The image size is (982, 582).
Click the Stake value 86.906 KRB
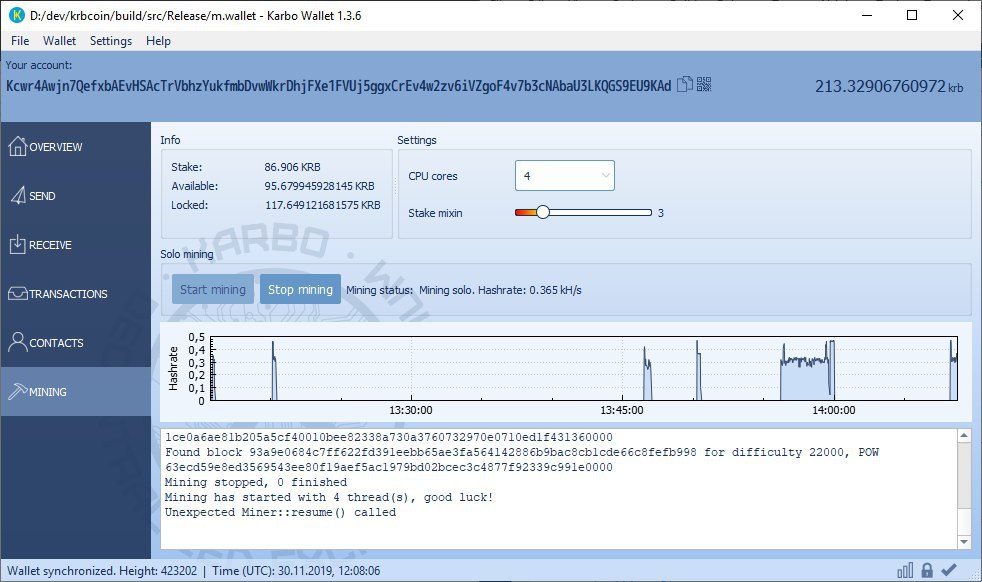coord(292,167)
